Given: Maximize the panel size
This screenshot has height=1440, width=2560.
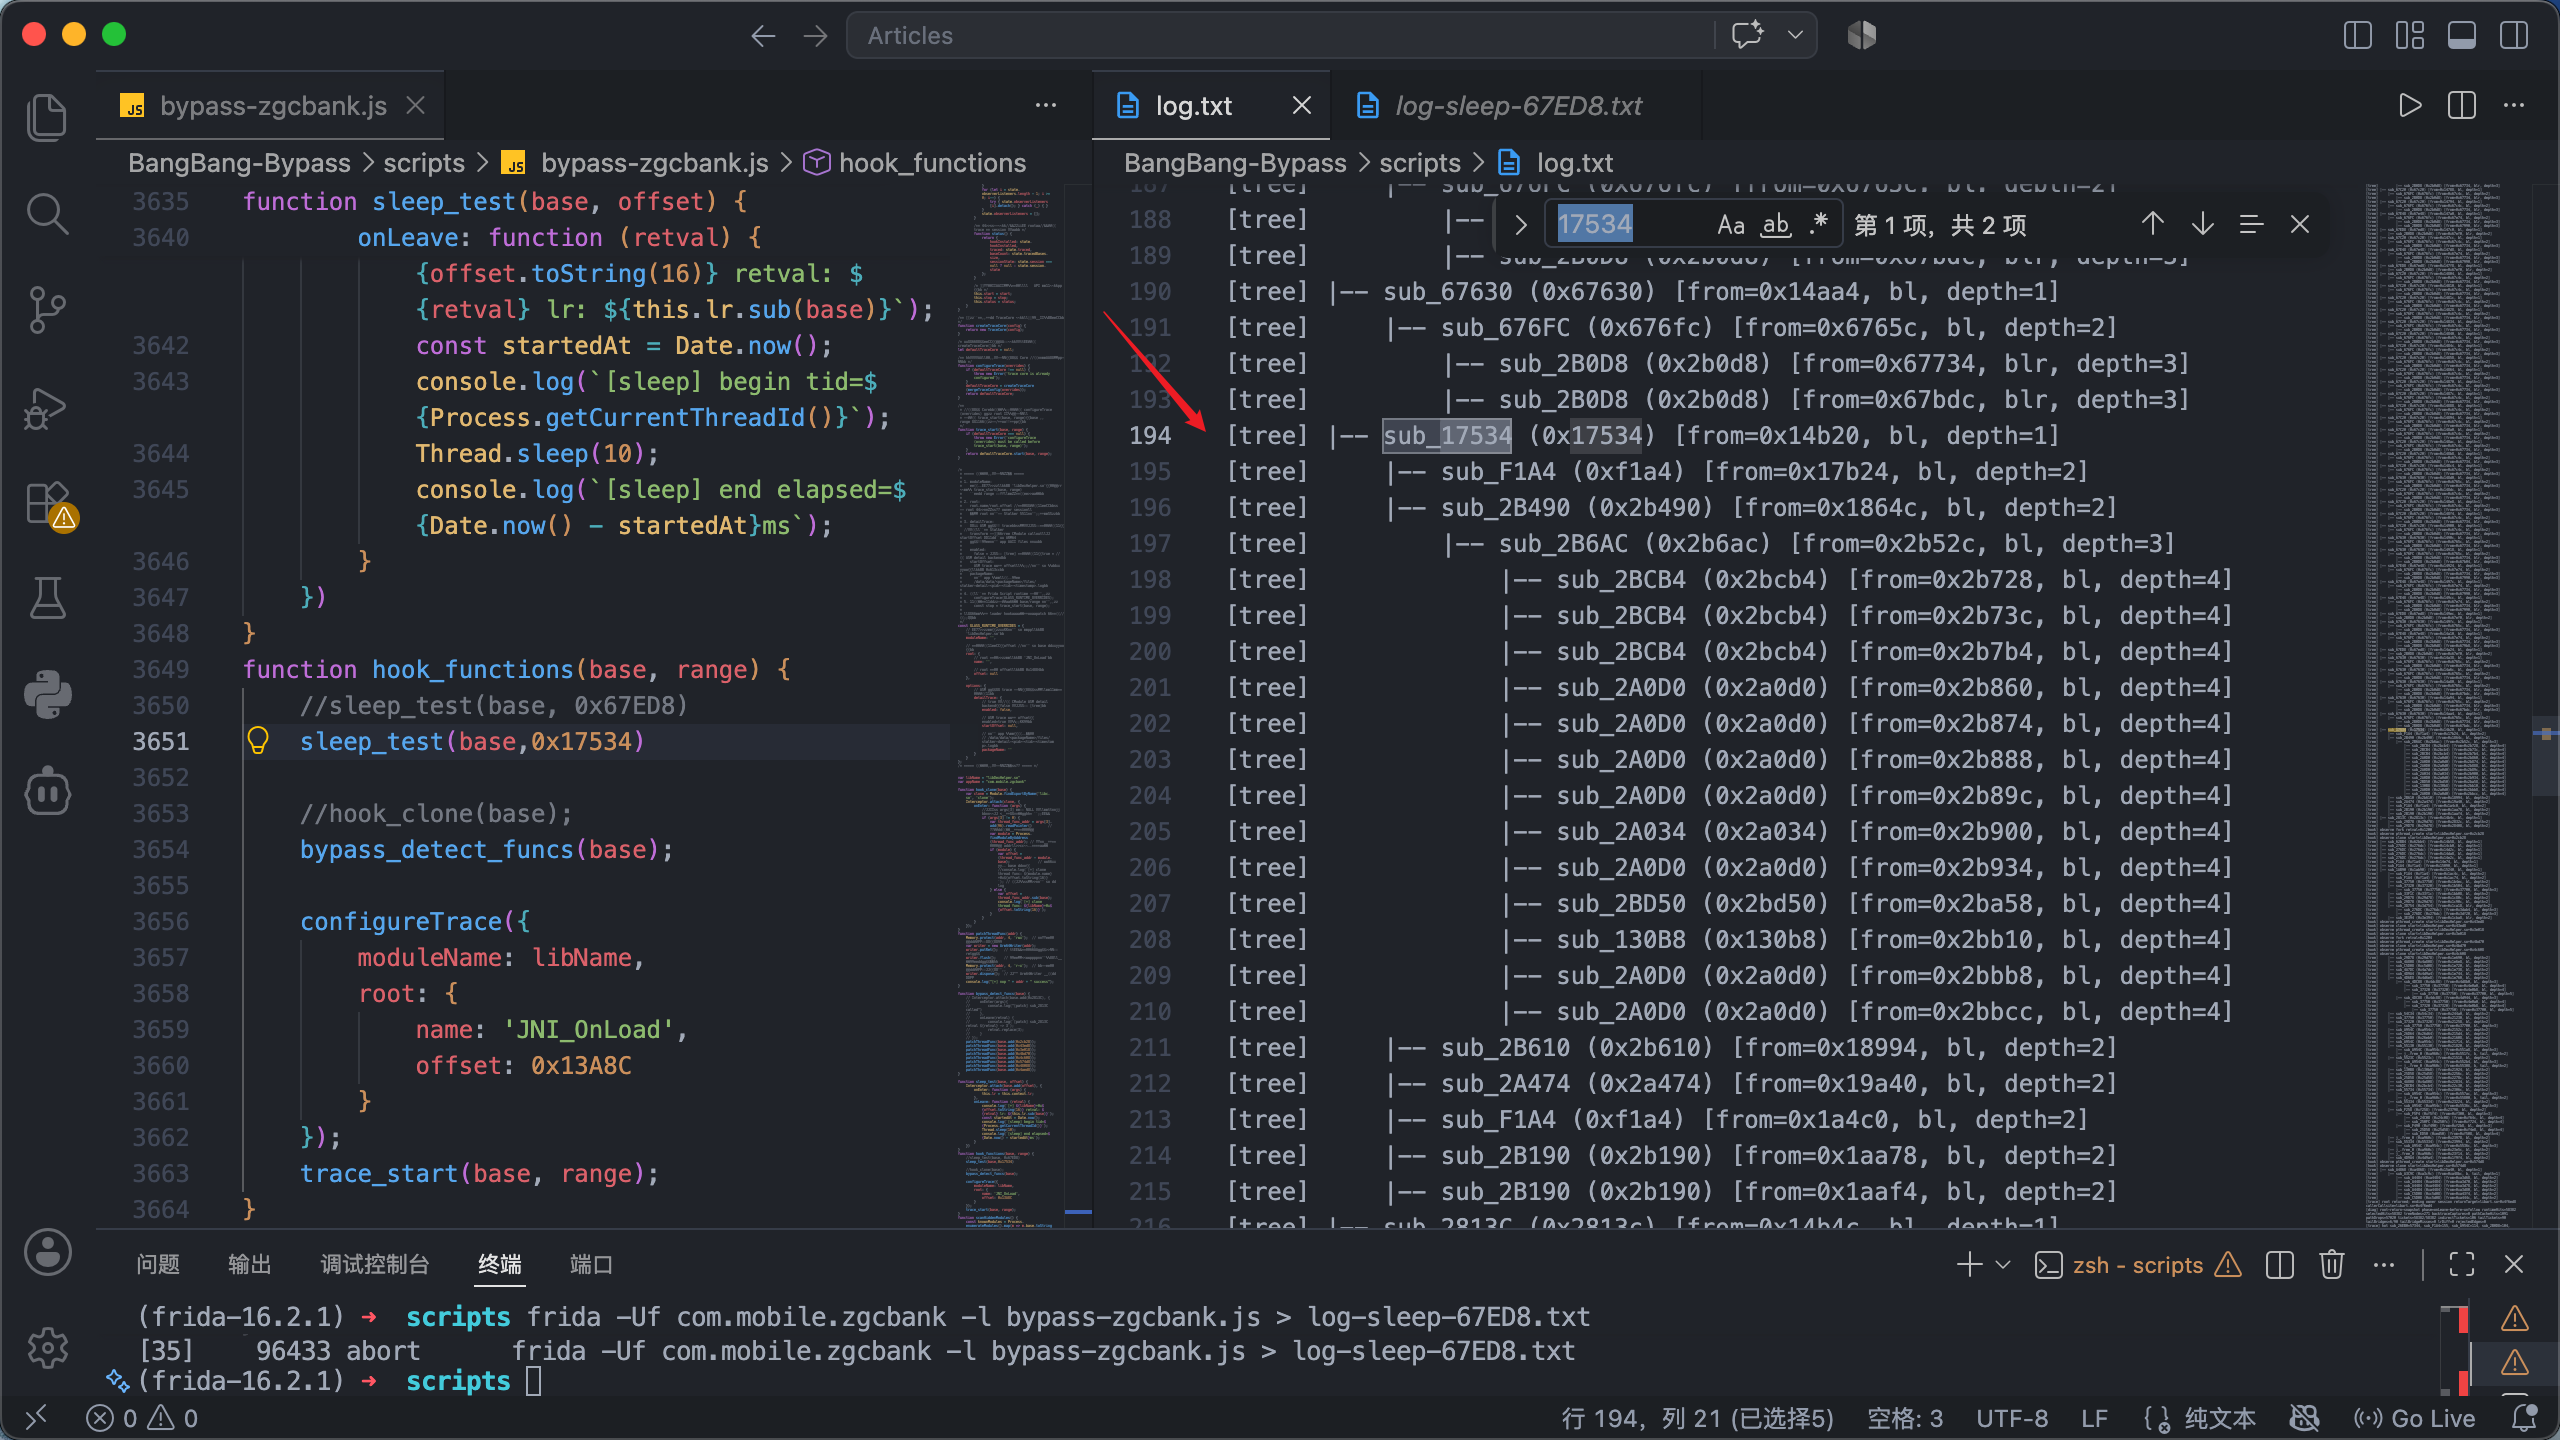Looking at the screenshot, I should [2462, 1264].
